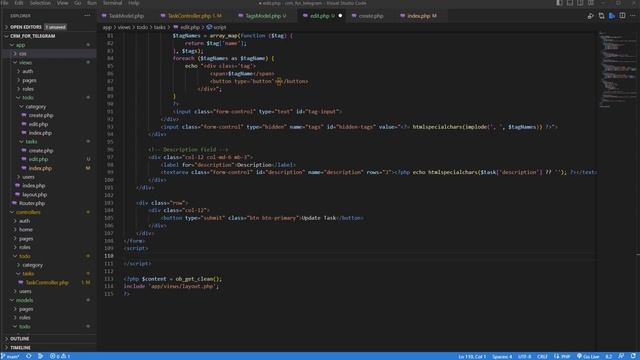The image size is (640, 360).
Task: Collapse the CRM_FOR_TELEGRAM root folder
Action: tap(32, 36)
